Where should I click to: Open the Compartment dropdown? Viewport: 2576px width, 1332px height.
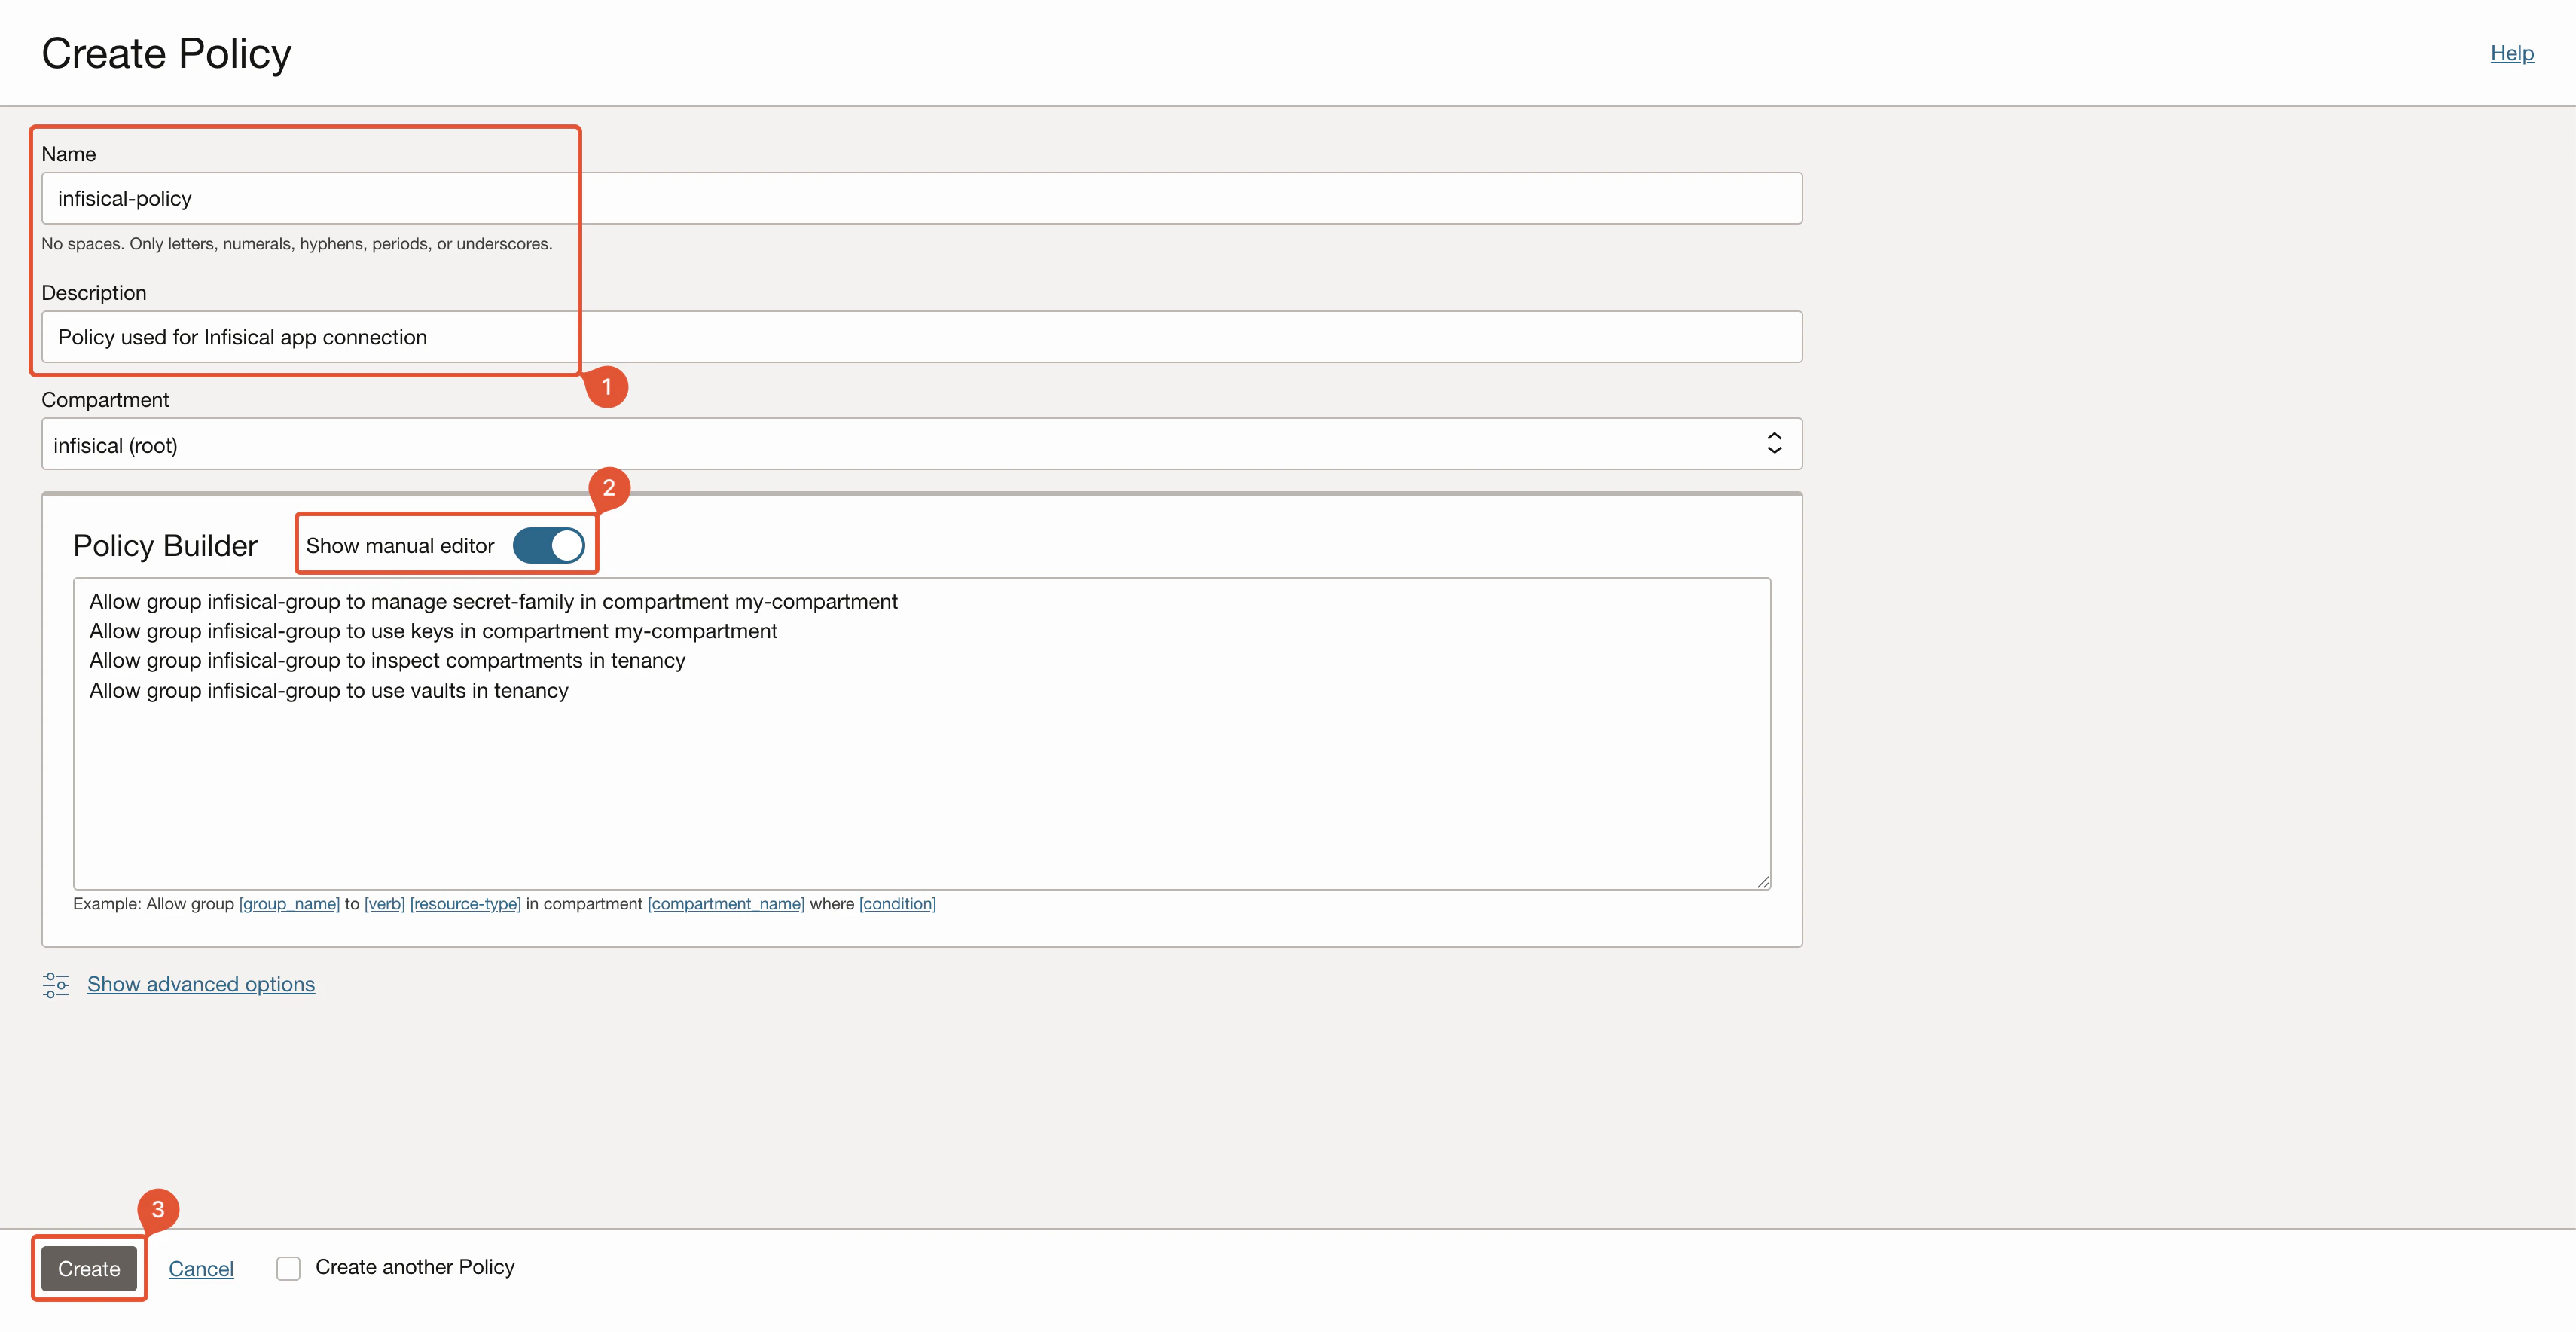tap(921, 444)
